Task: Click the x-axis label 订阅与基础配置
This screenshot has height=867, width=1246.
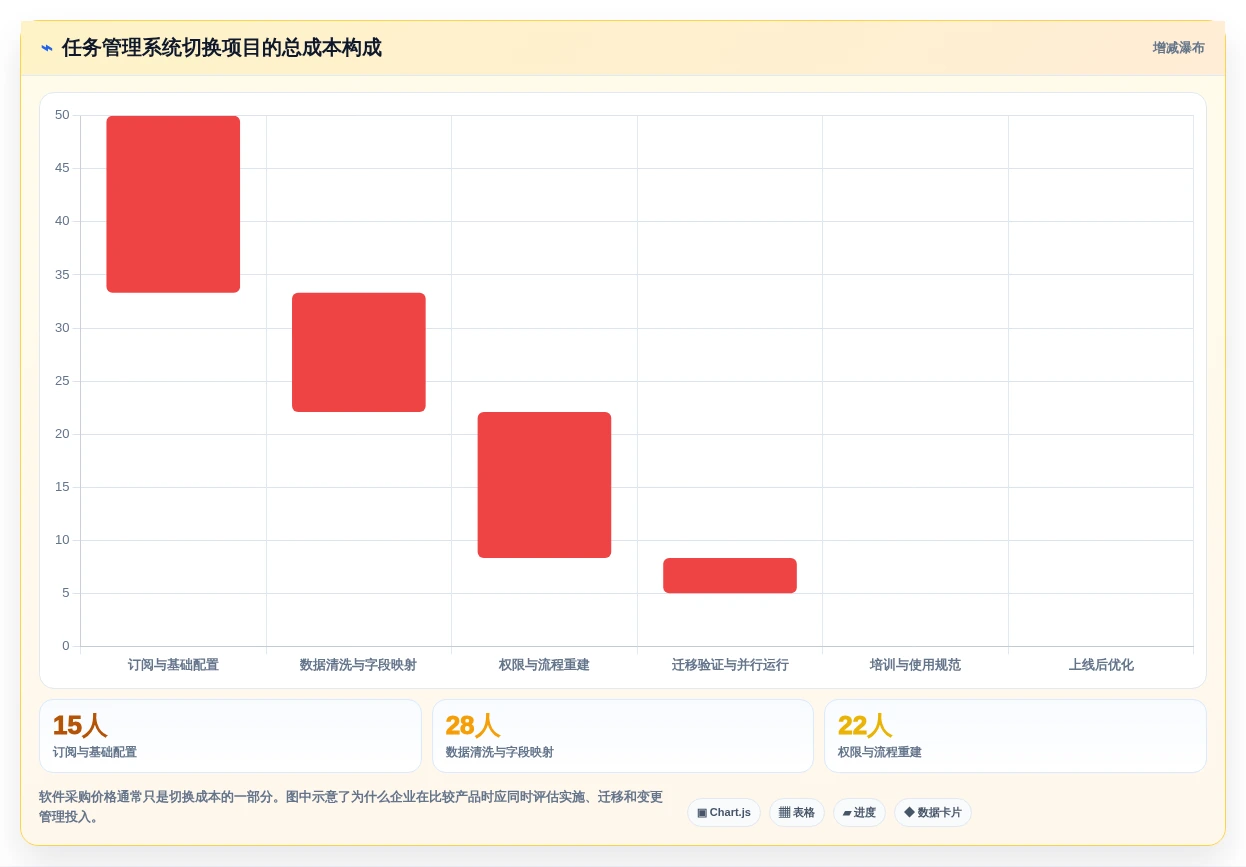Action: pos(173,665)
